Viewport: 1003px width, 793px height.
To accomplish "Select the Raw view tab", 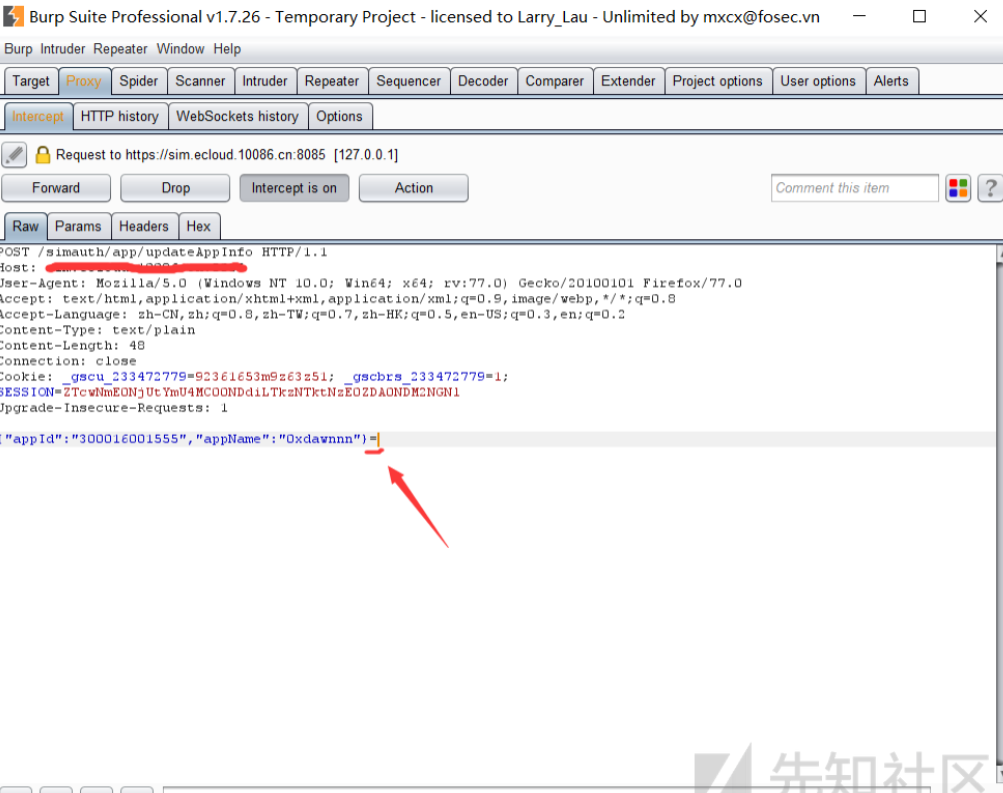I will (x=26, y=226).
